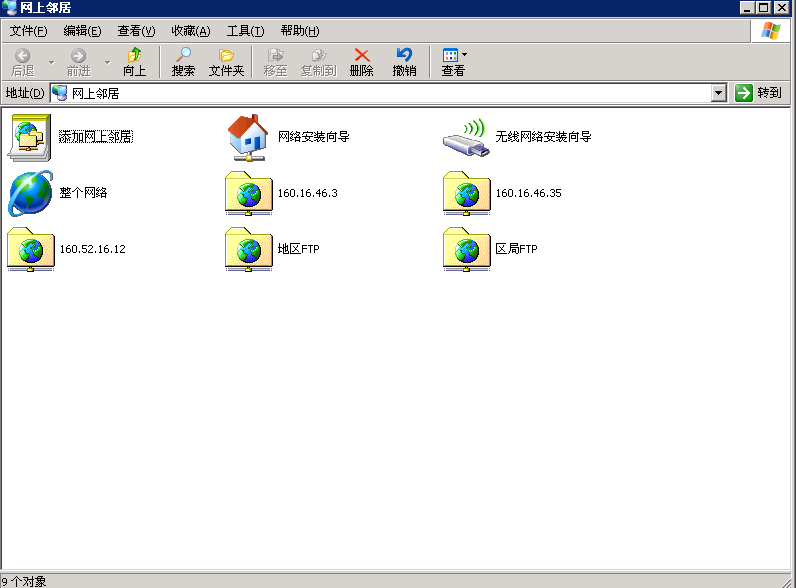Open the 搜索 search pane
The width and height of the screenshot is (796, 588).
(183, 62)
